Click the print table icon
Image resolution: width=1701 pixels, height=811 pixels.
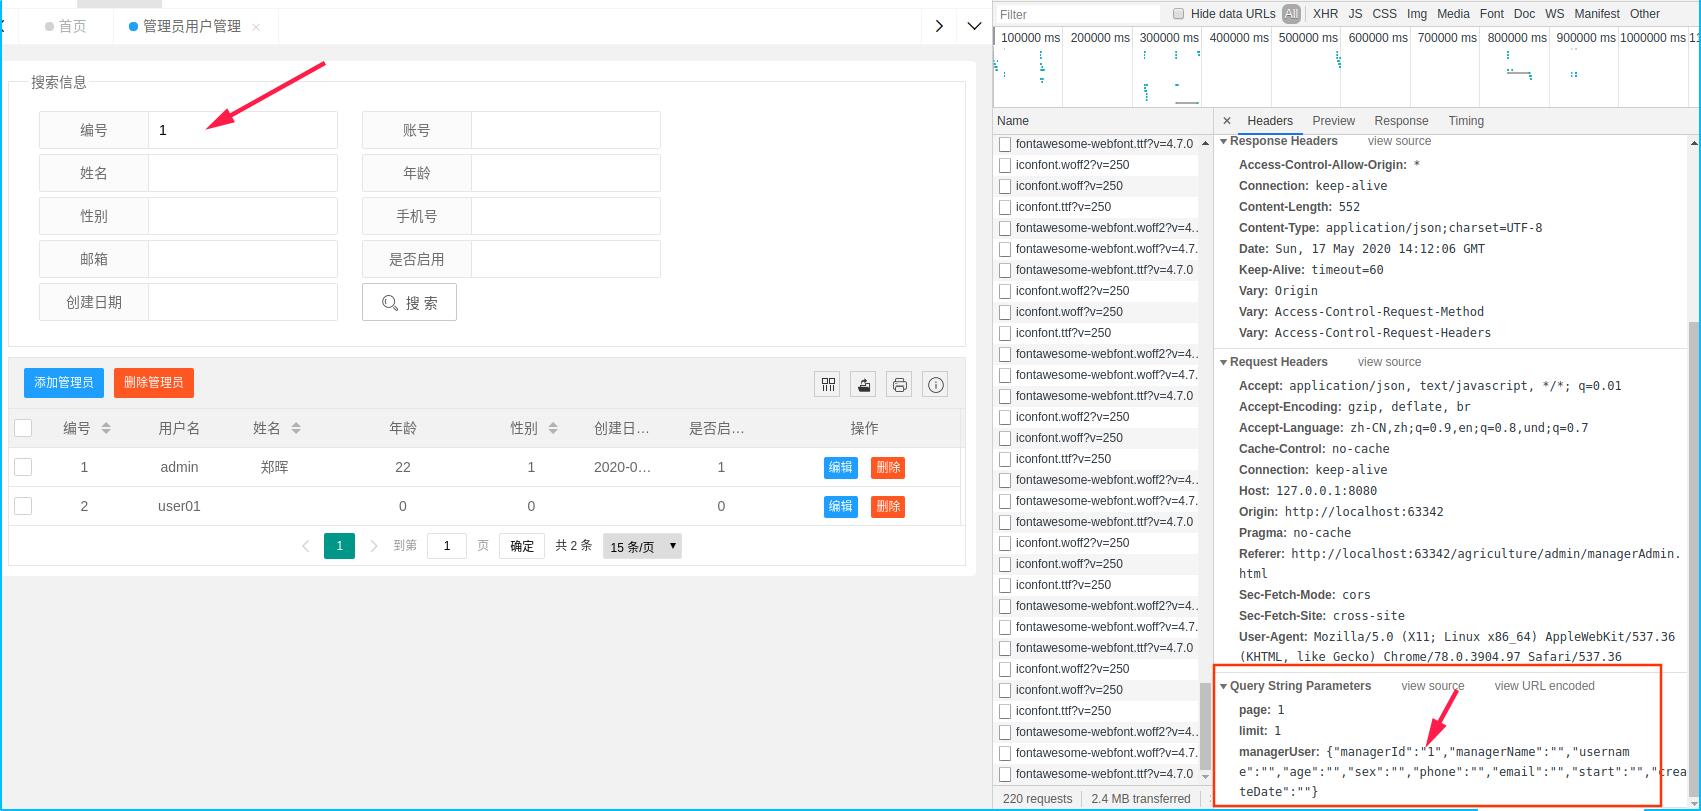tap(900, 385)
